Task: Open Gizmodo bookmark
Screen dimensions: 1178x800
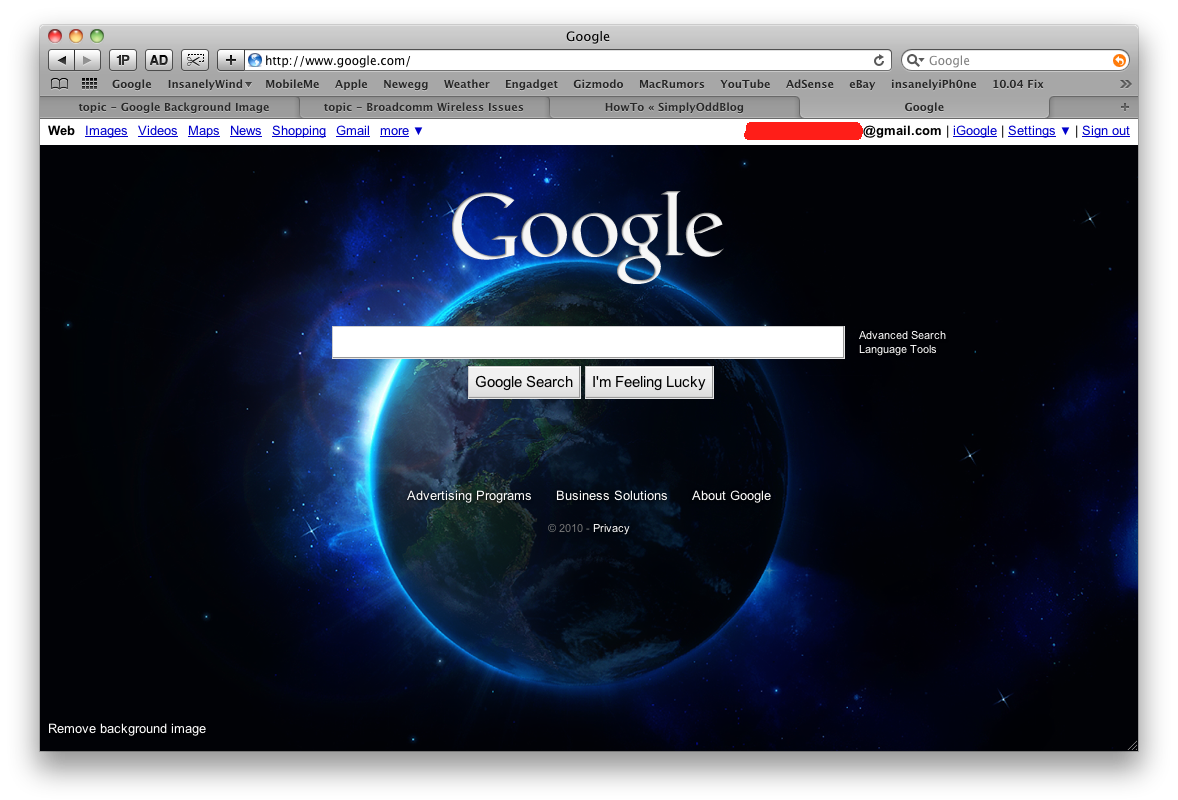Action: pyautogui.click(x=598, y=84)
